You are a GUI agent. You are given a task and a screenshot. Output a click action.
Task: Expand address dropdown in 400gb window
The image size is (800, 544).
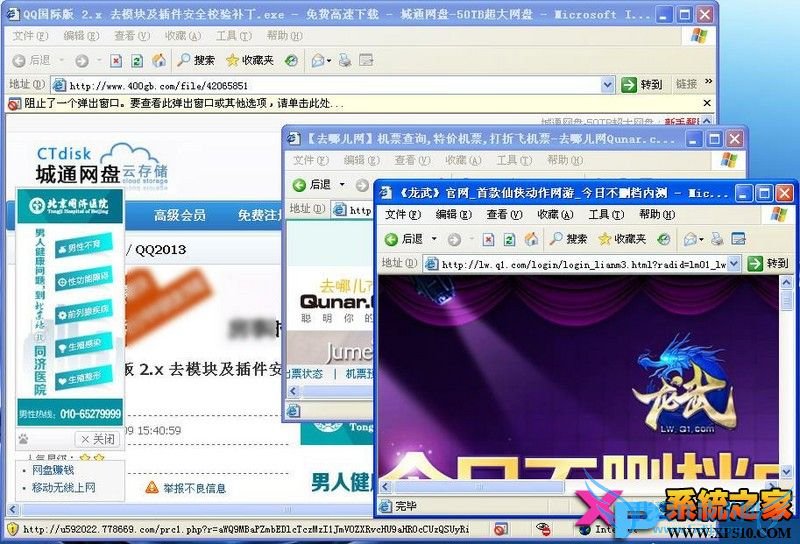coord(607,85)
